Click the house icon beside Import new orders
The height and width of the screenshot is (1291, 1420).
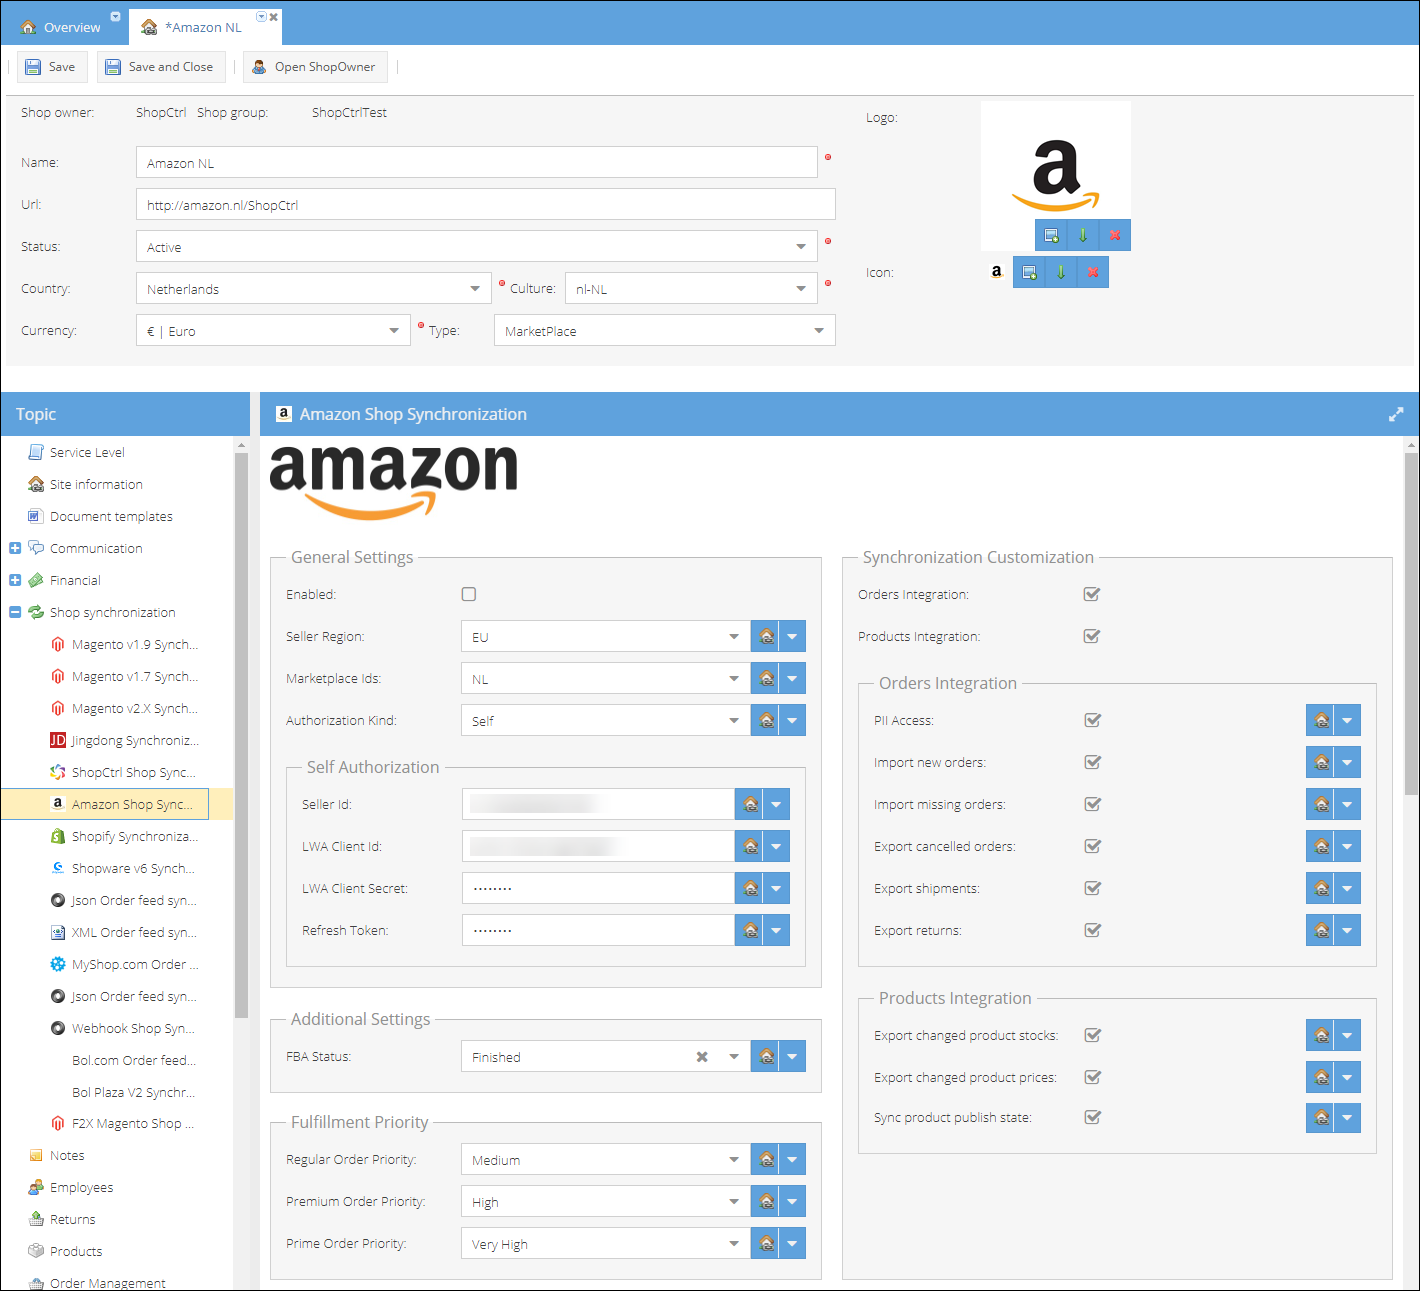click(1321, 762)
